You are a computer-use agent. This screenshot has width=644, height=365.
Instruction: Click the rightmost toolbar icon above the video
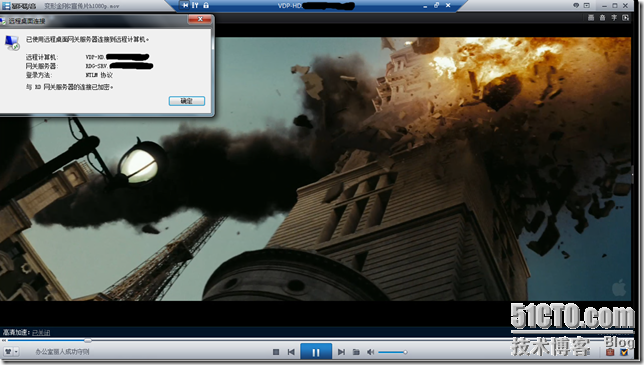[x=626, y=18]
